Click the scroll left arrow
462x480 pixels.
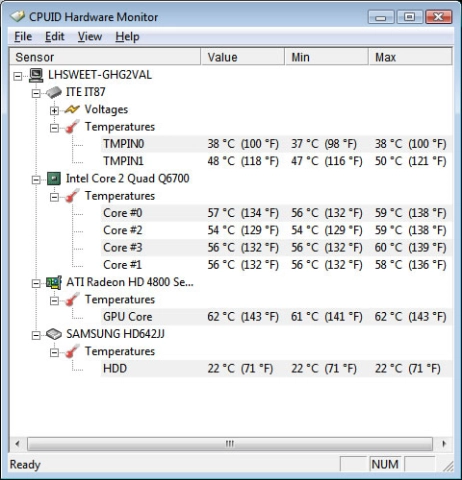(x=18, y=444)
